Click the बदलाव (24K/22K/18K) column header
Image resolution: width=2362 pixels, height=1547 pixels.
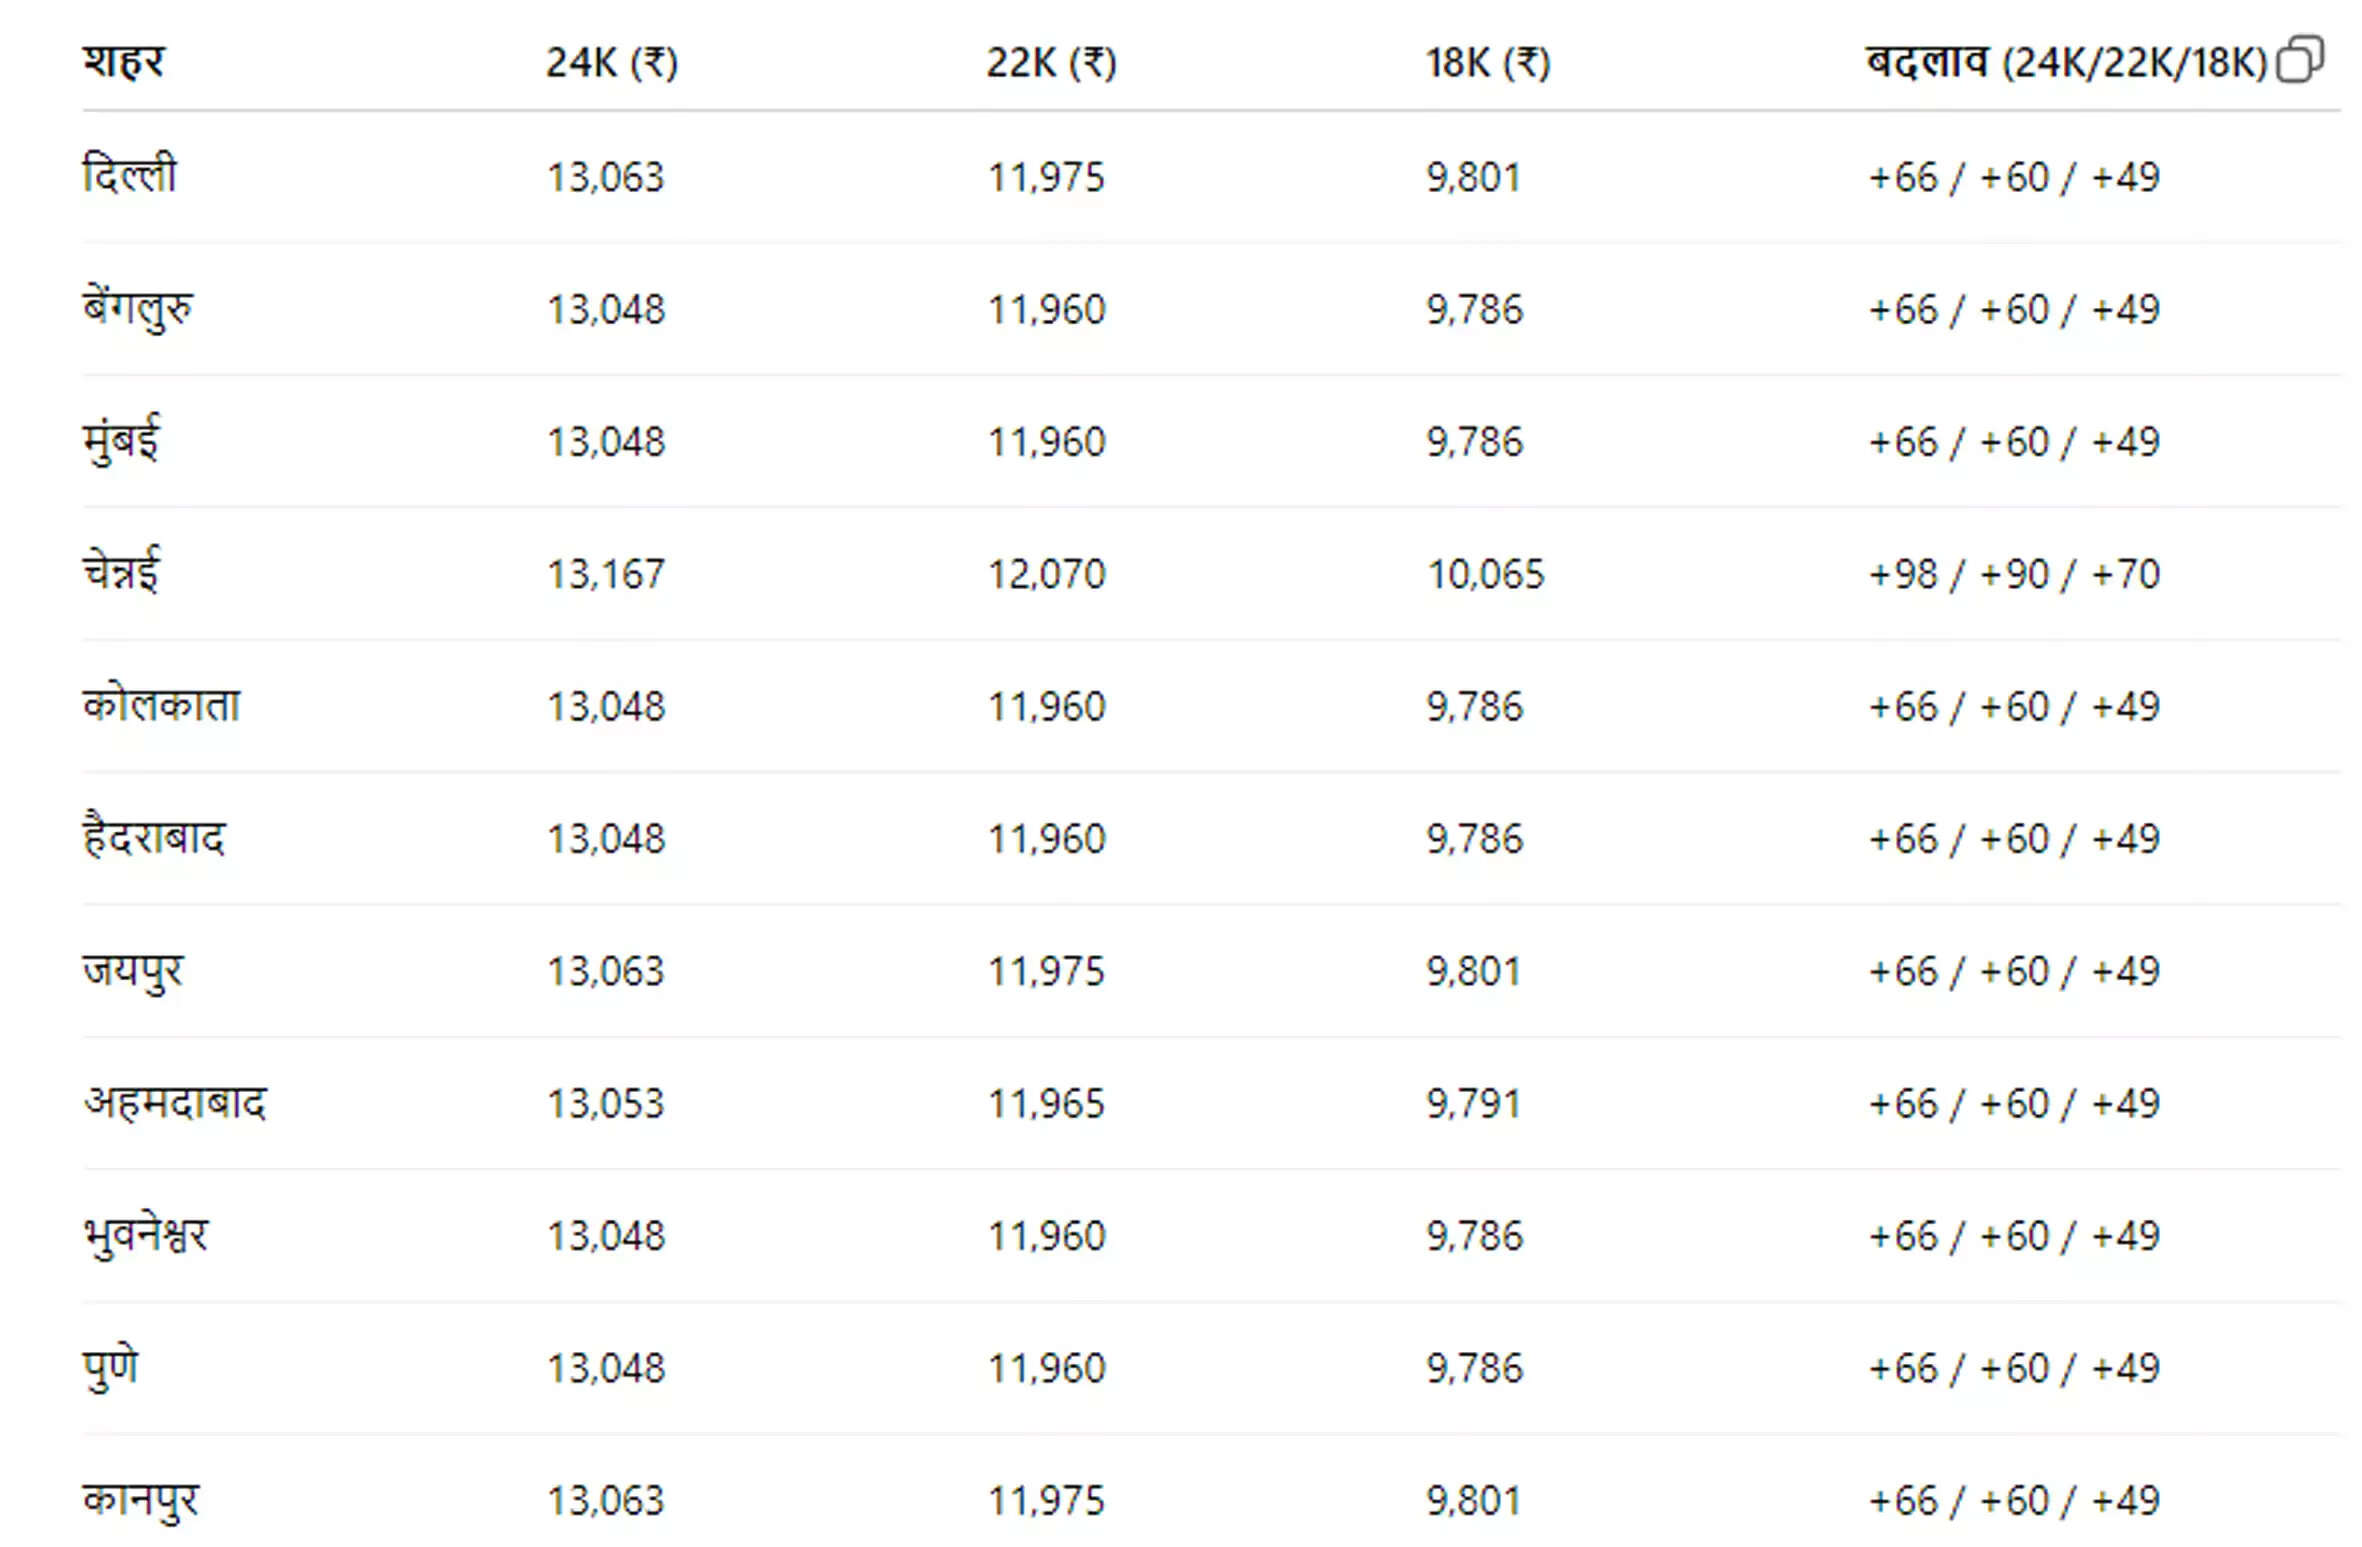point(2065,63)
